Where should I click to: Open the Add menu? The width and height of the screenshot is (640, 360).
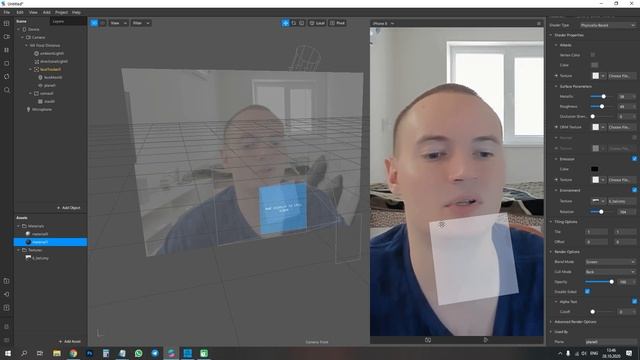pyautogui.click(x=47, y=12)
